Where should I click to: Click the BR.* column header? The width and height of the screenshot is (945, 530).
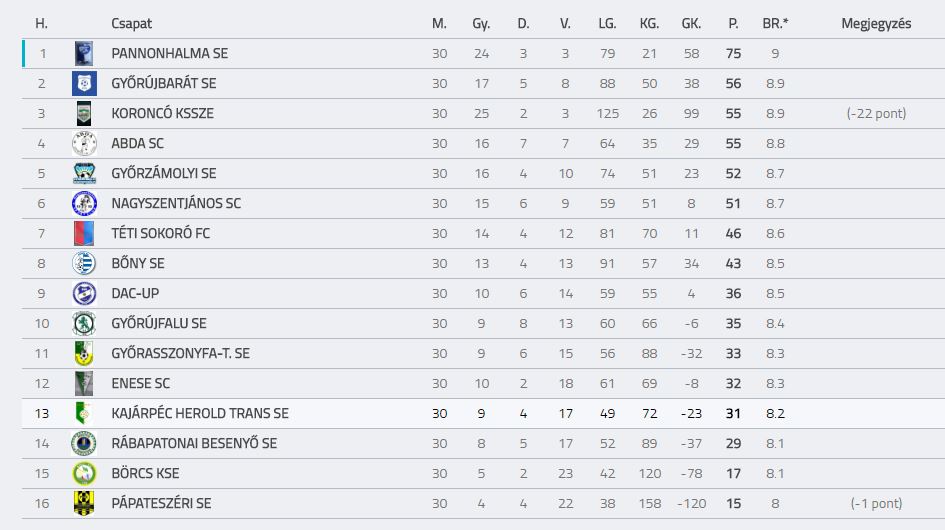pos(775,24)
